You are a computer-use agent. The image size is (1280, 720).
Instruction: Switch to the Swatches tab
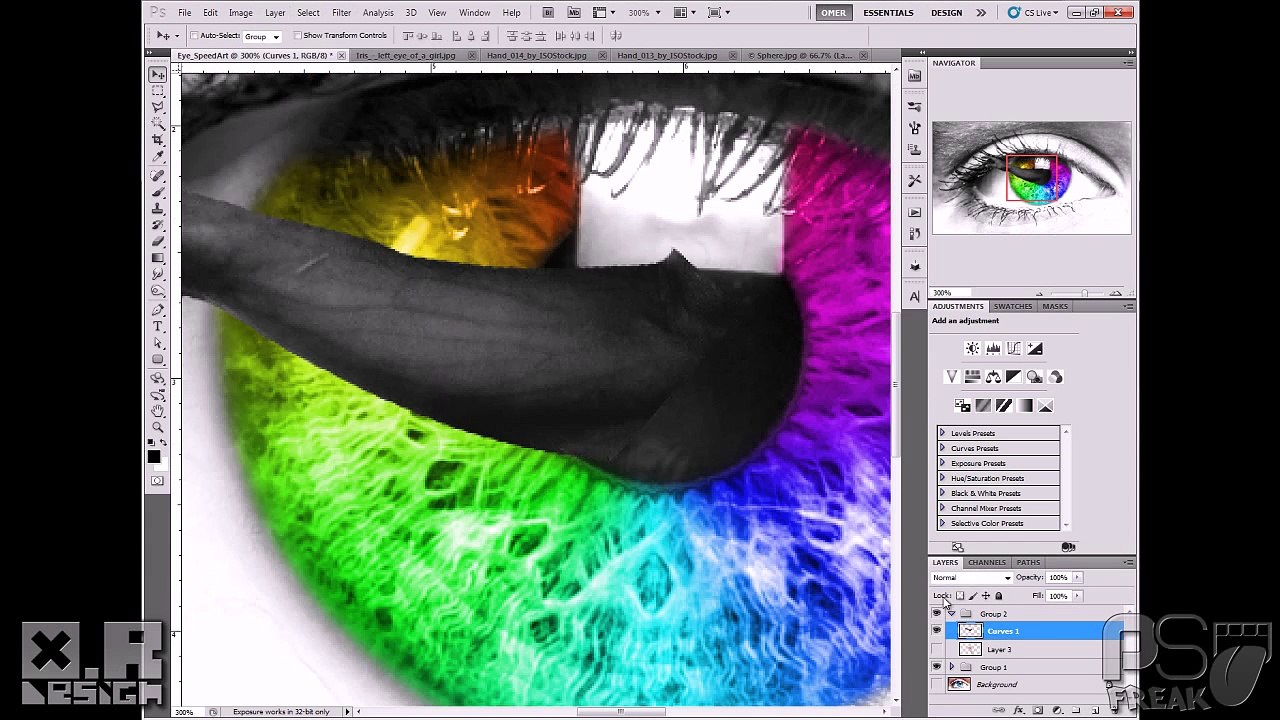(1013, 306)
